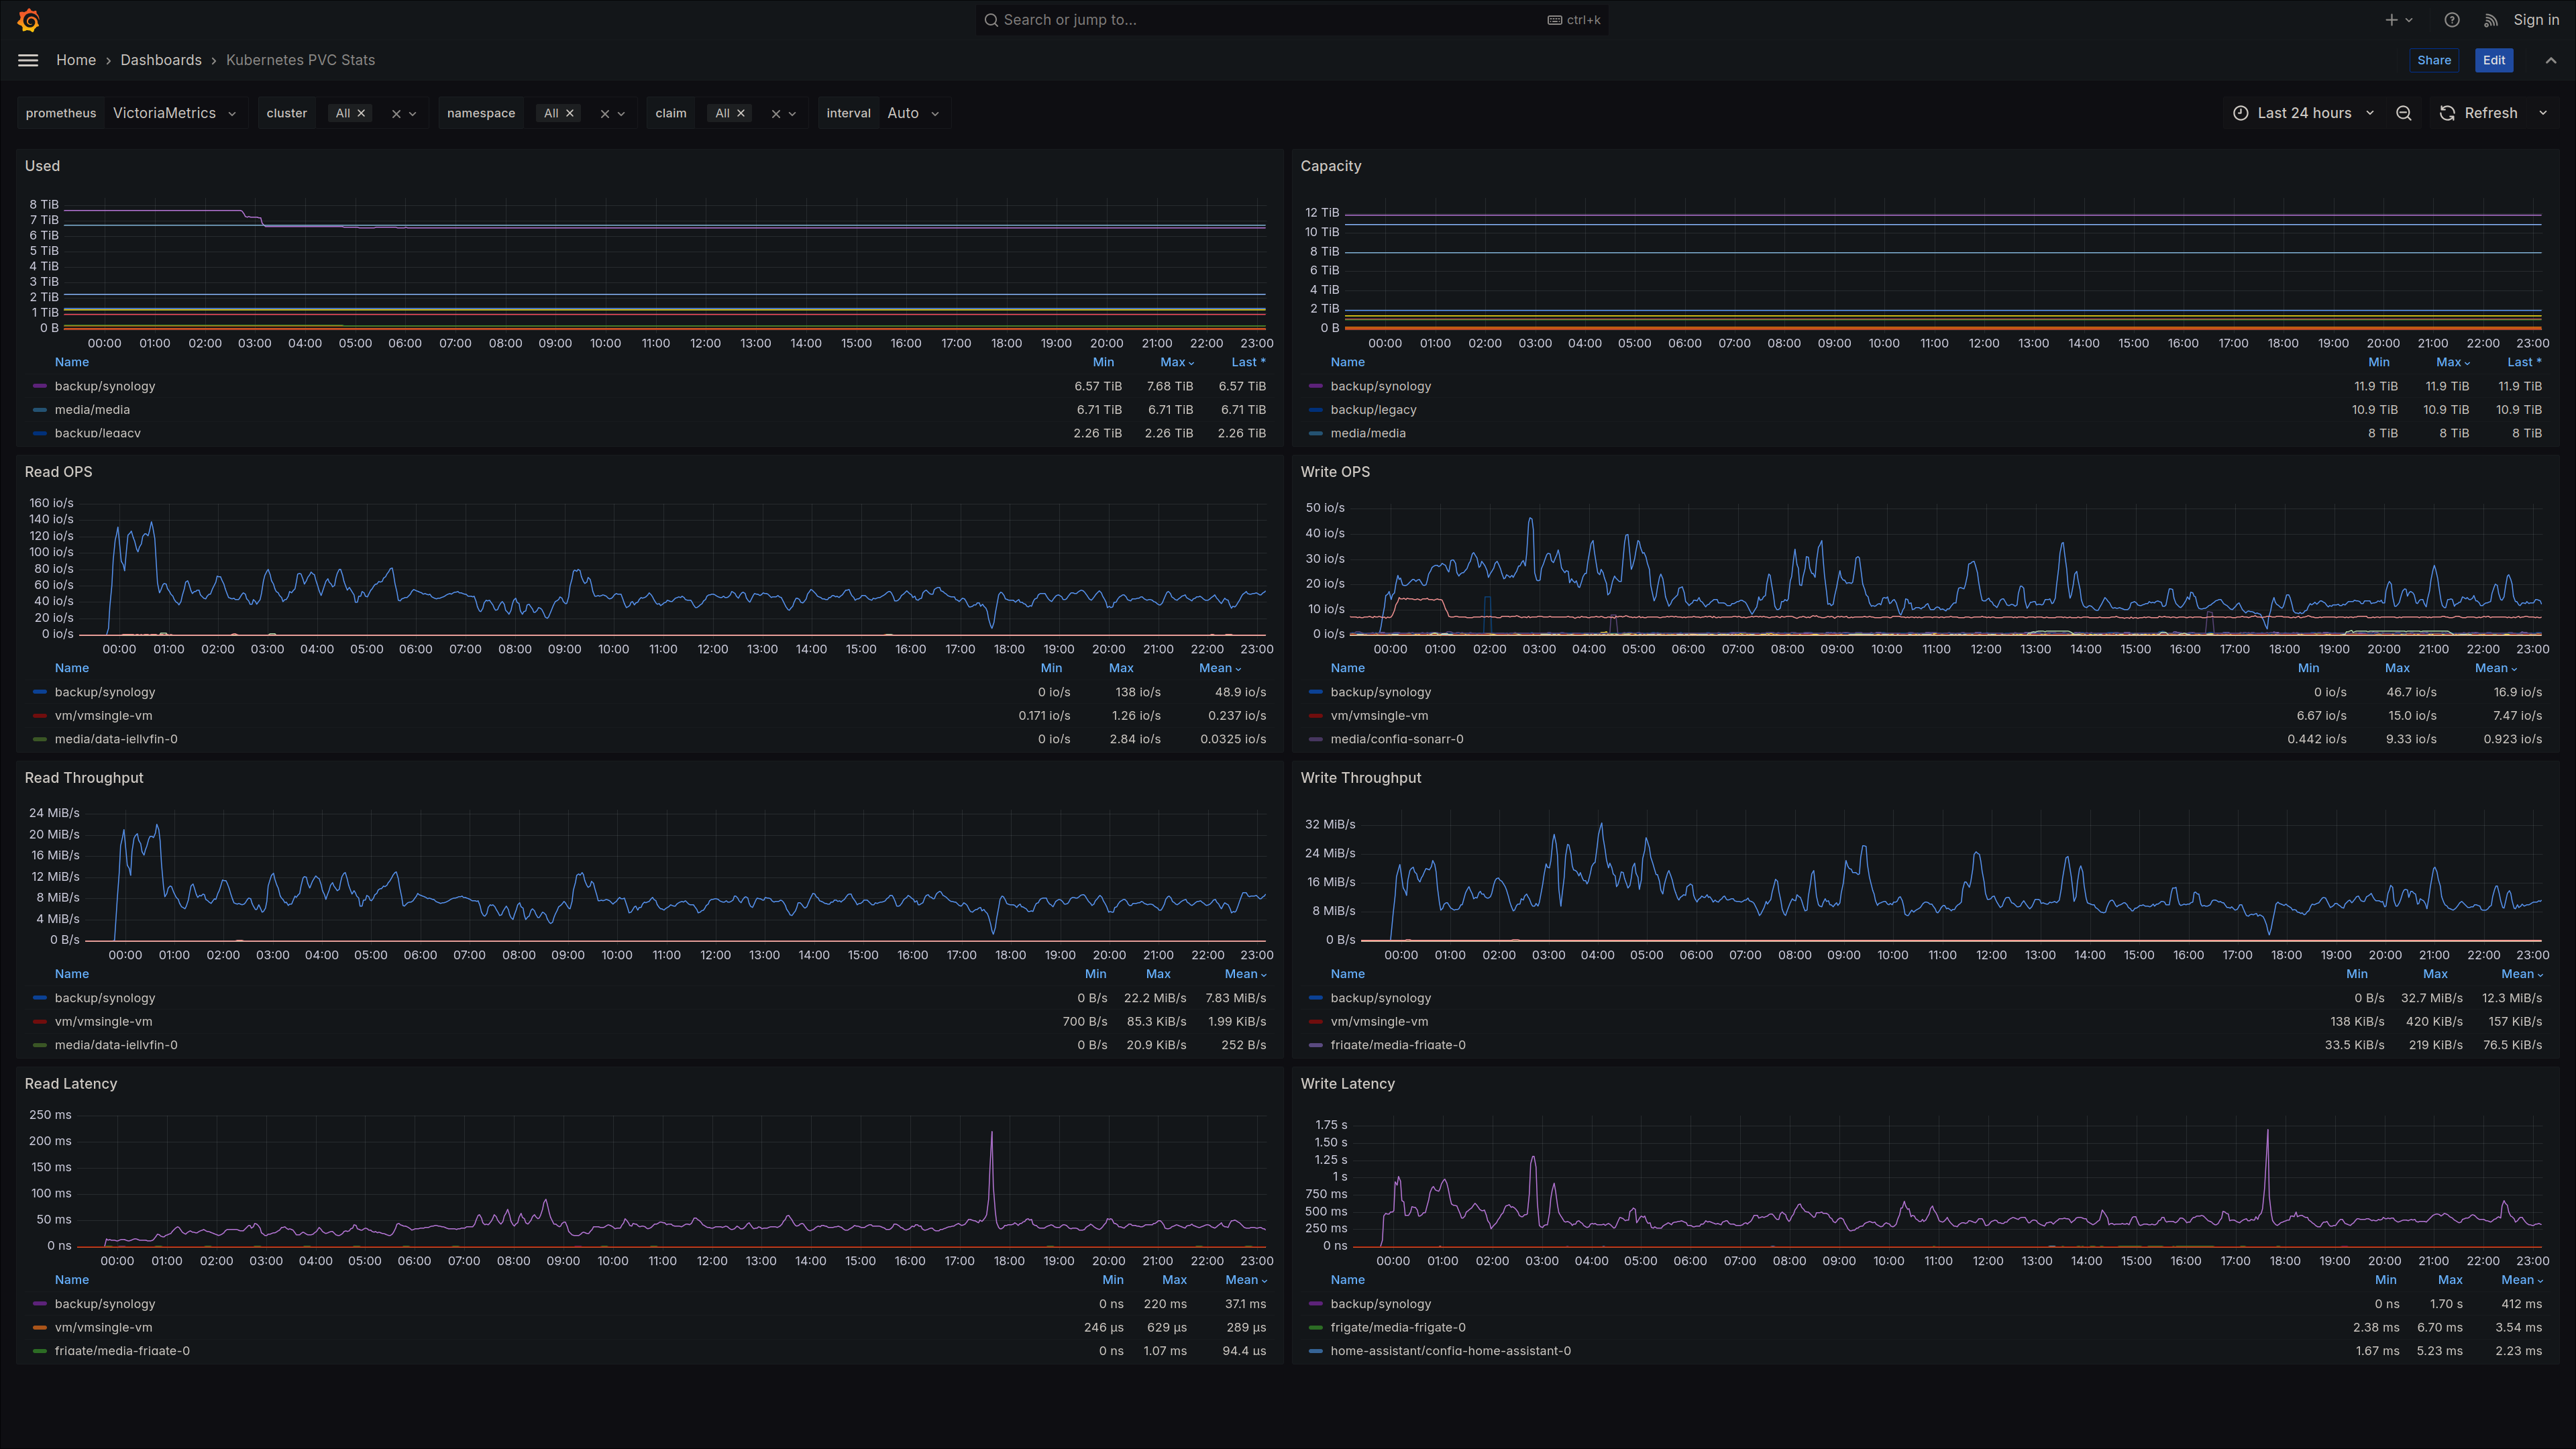
Task: Click the Share button
Action: pos(2433,60)
